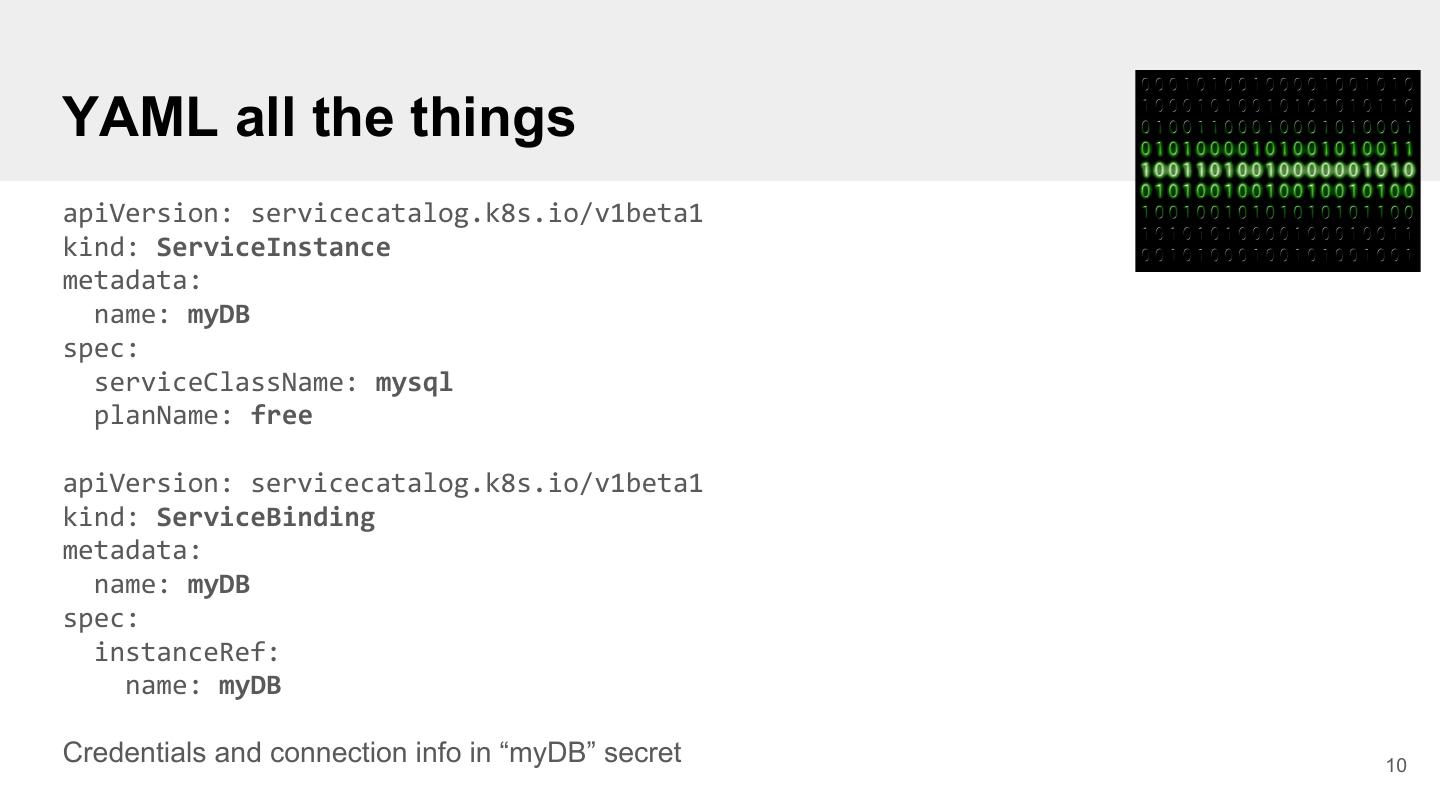Click the slide number 10
The image size is (1440, 810).
coord(1396,766)
